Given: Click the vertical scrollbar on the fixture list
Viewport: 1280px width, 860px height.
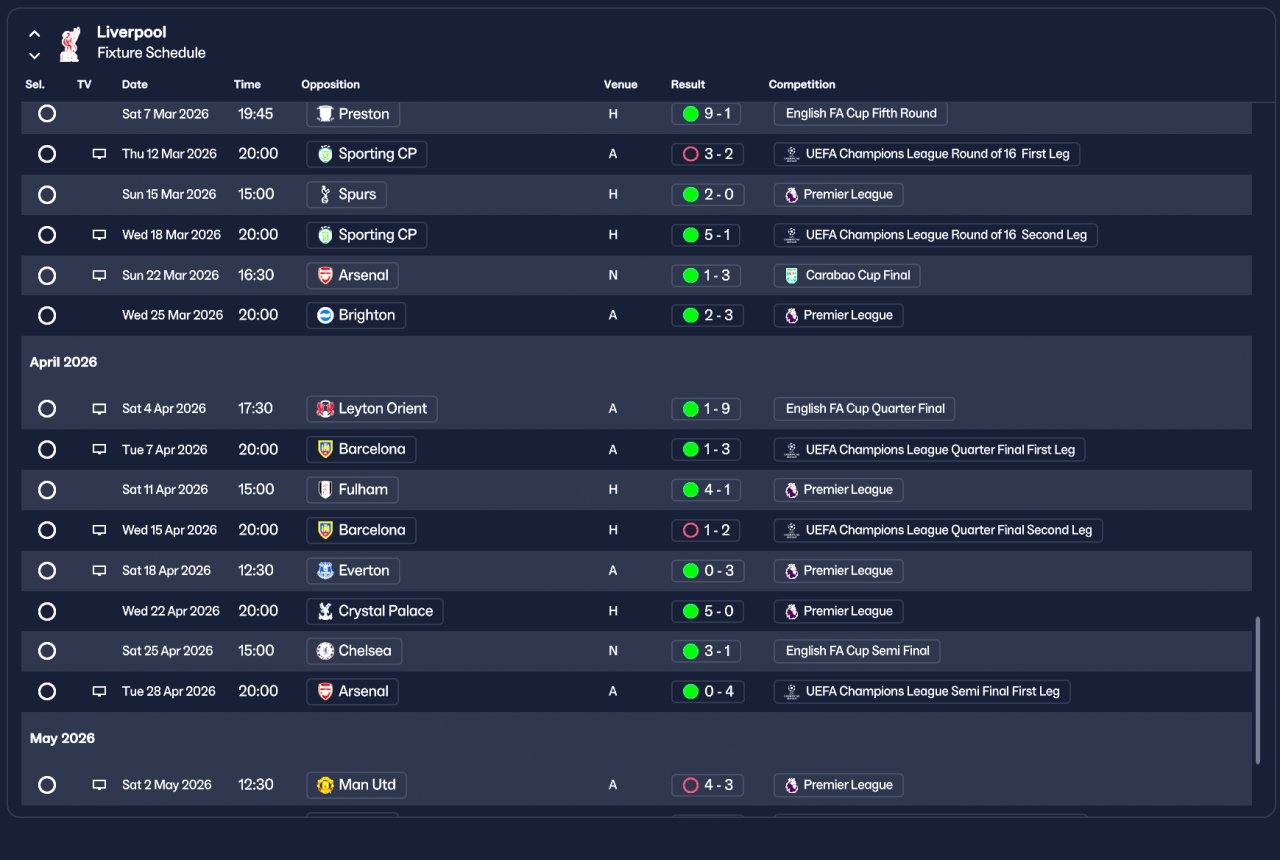Looking at the screenshot, I should (x=1257, y=691).
